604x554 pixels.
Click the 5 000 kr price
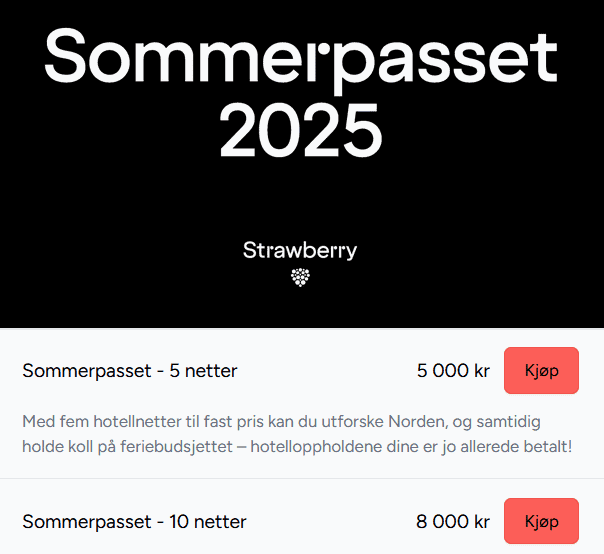point(453,371)
